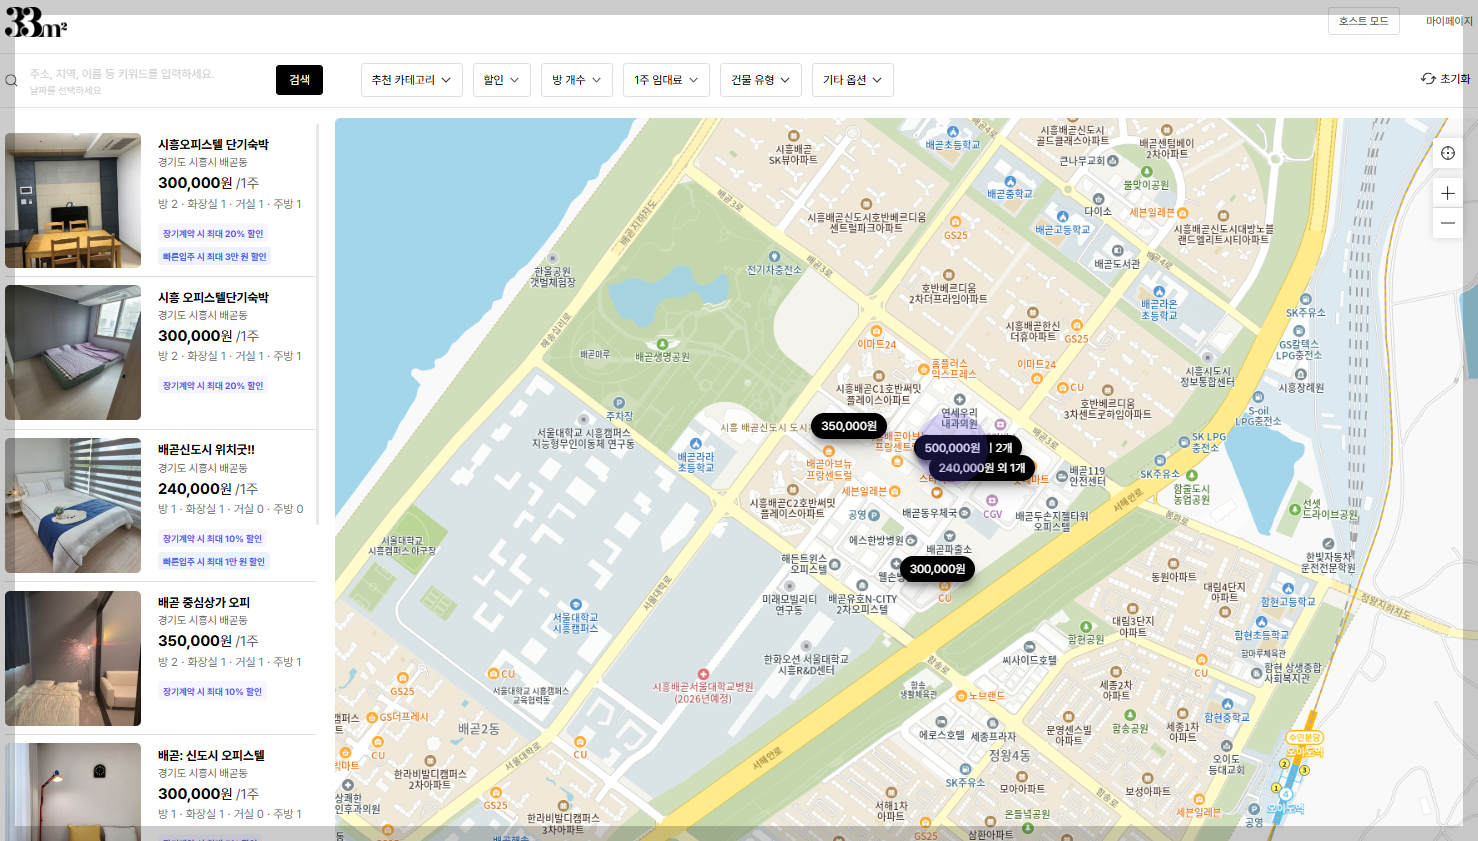The image size is (1478, 841).
Task: Click the 배곧119안전센터 pin
Action: (1062, 476)
